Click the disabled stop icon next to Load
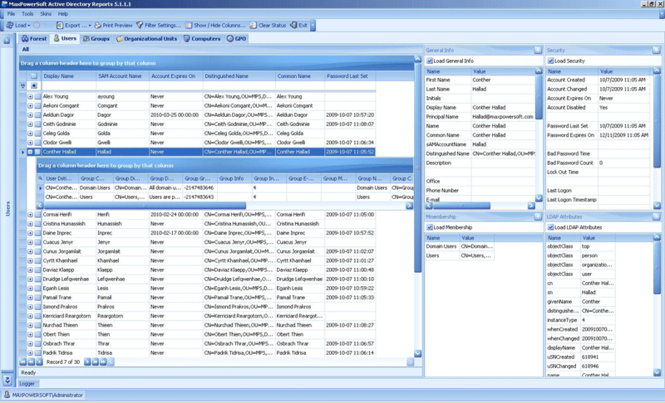Viewport: 665px width, 403px height. coord(37,25)
